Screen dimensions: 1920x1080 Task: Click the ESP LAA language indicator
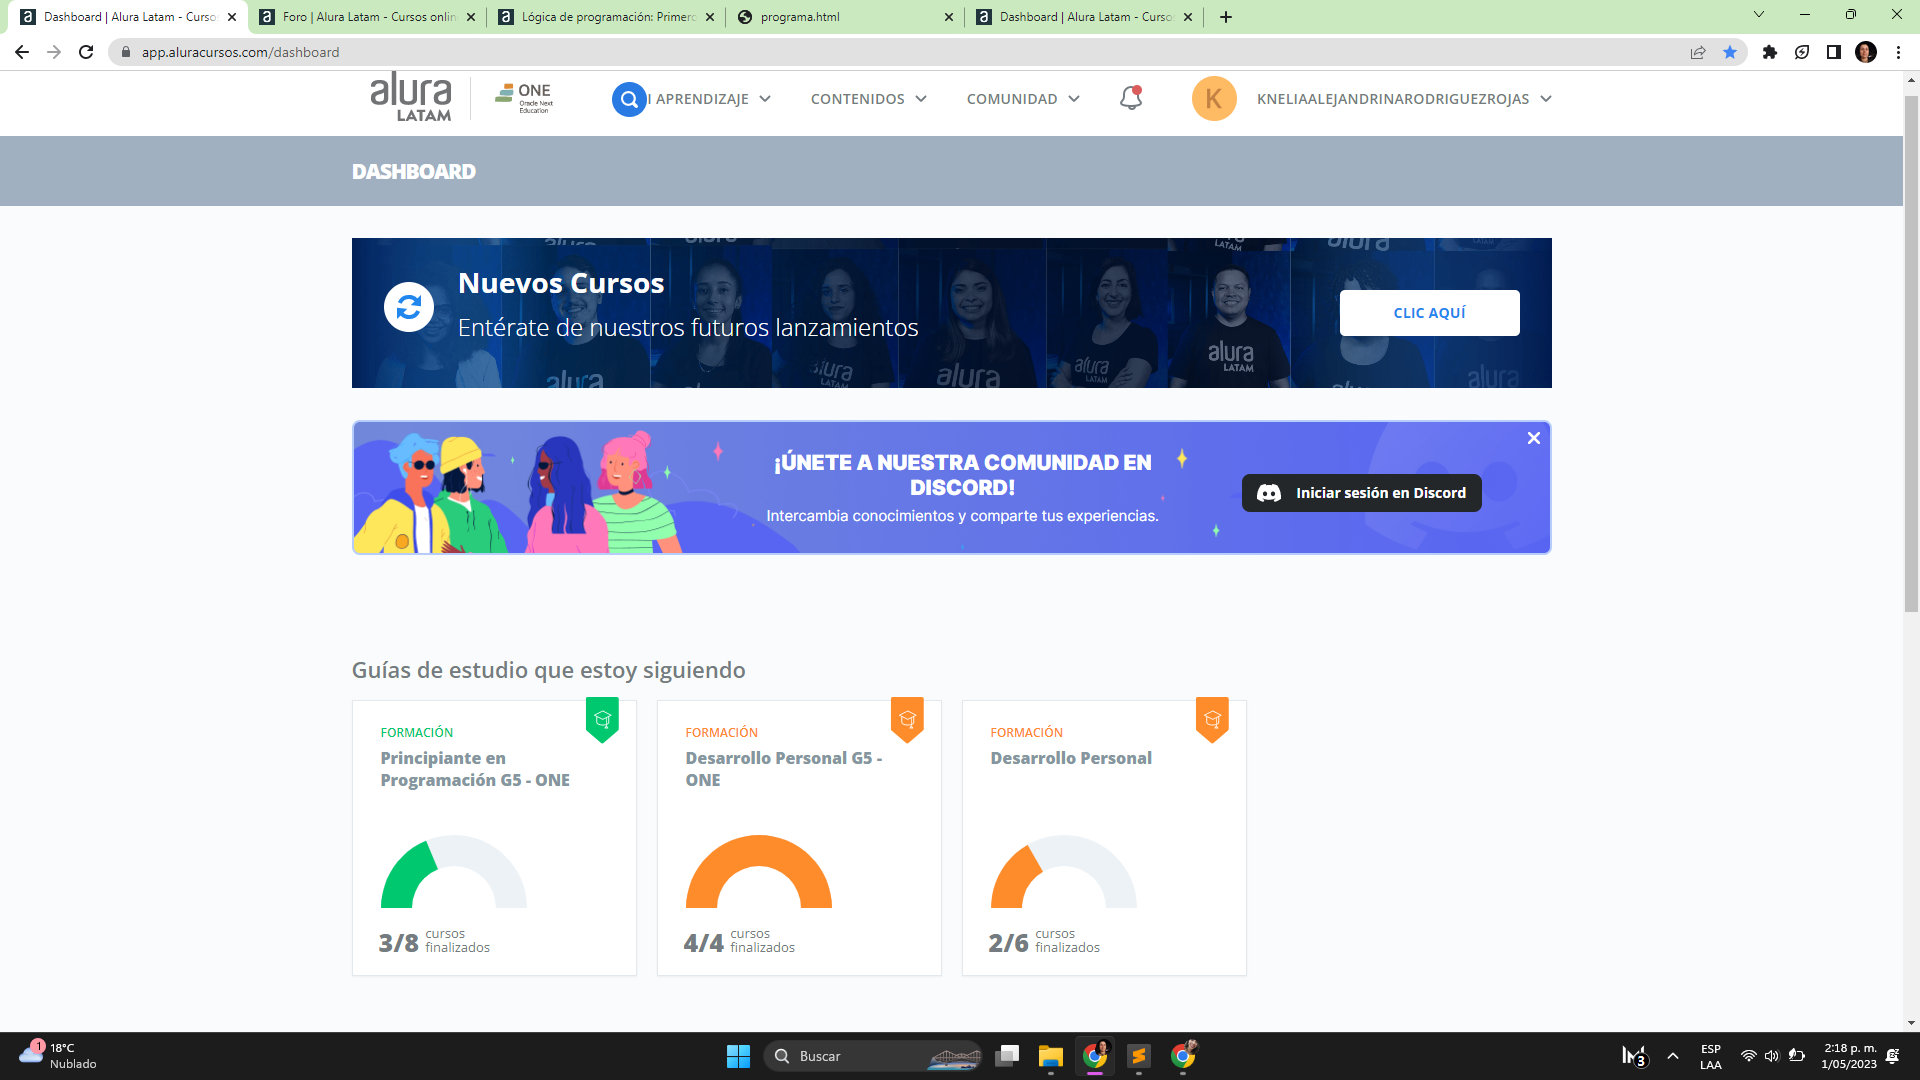[1710, 1056]
